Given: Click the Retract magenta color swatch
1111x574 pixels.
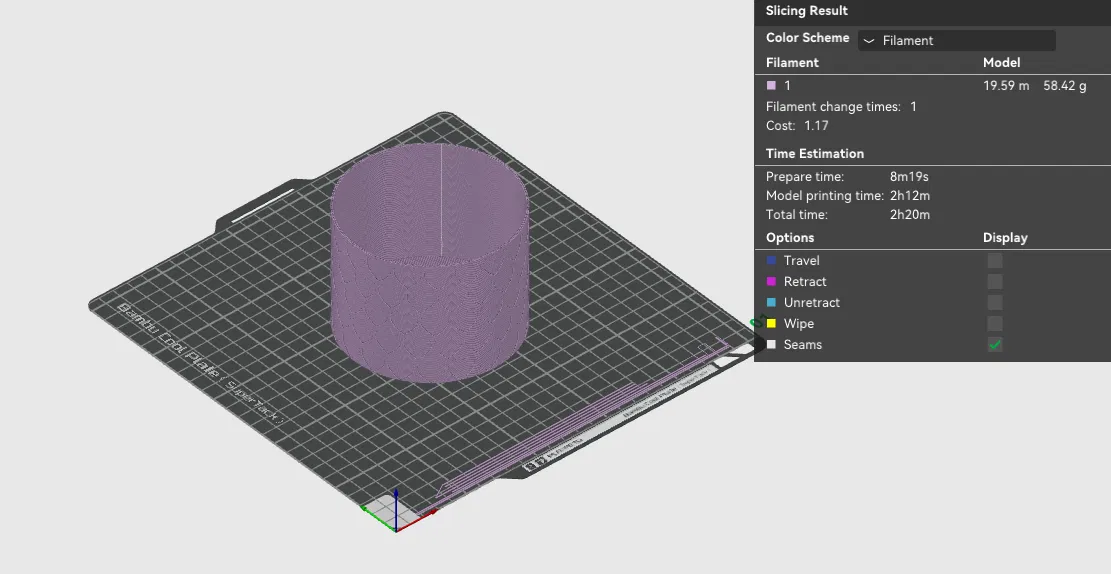Looking at the screenshot, I should click(x=771, y=281).
